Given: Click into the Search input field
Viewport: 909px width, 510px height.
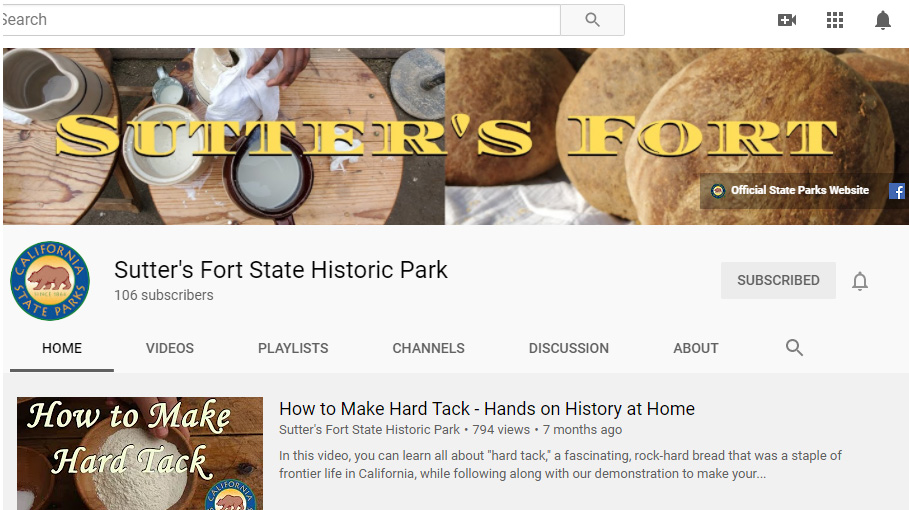Looking at the screenshot, I should [x=281, y=20].
